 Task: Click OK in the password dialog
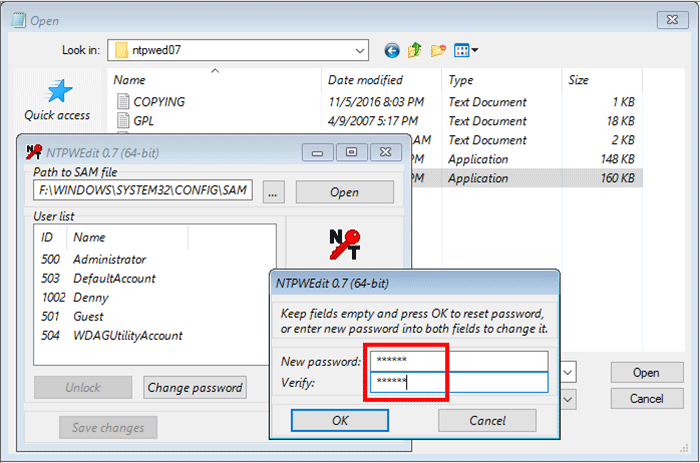pyautogui.click(x=340, y=421)
